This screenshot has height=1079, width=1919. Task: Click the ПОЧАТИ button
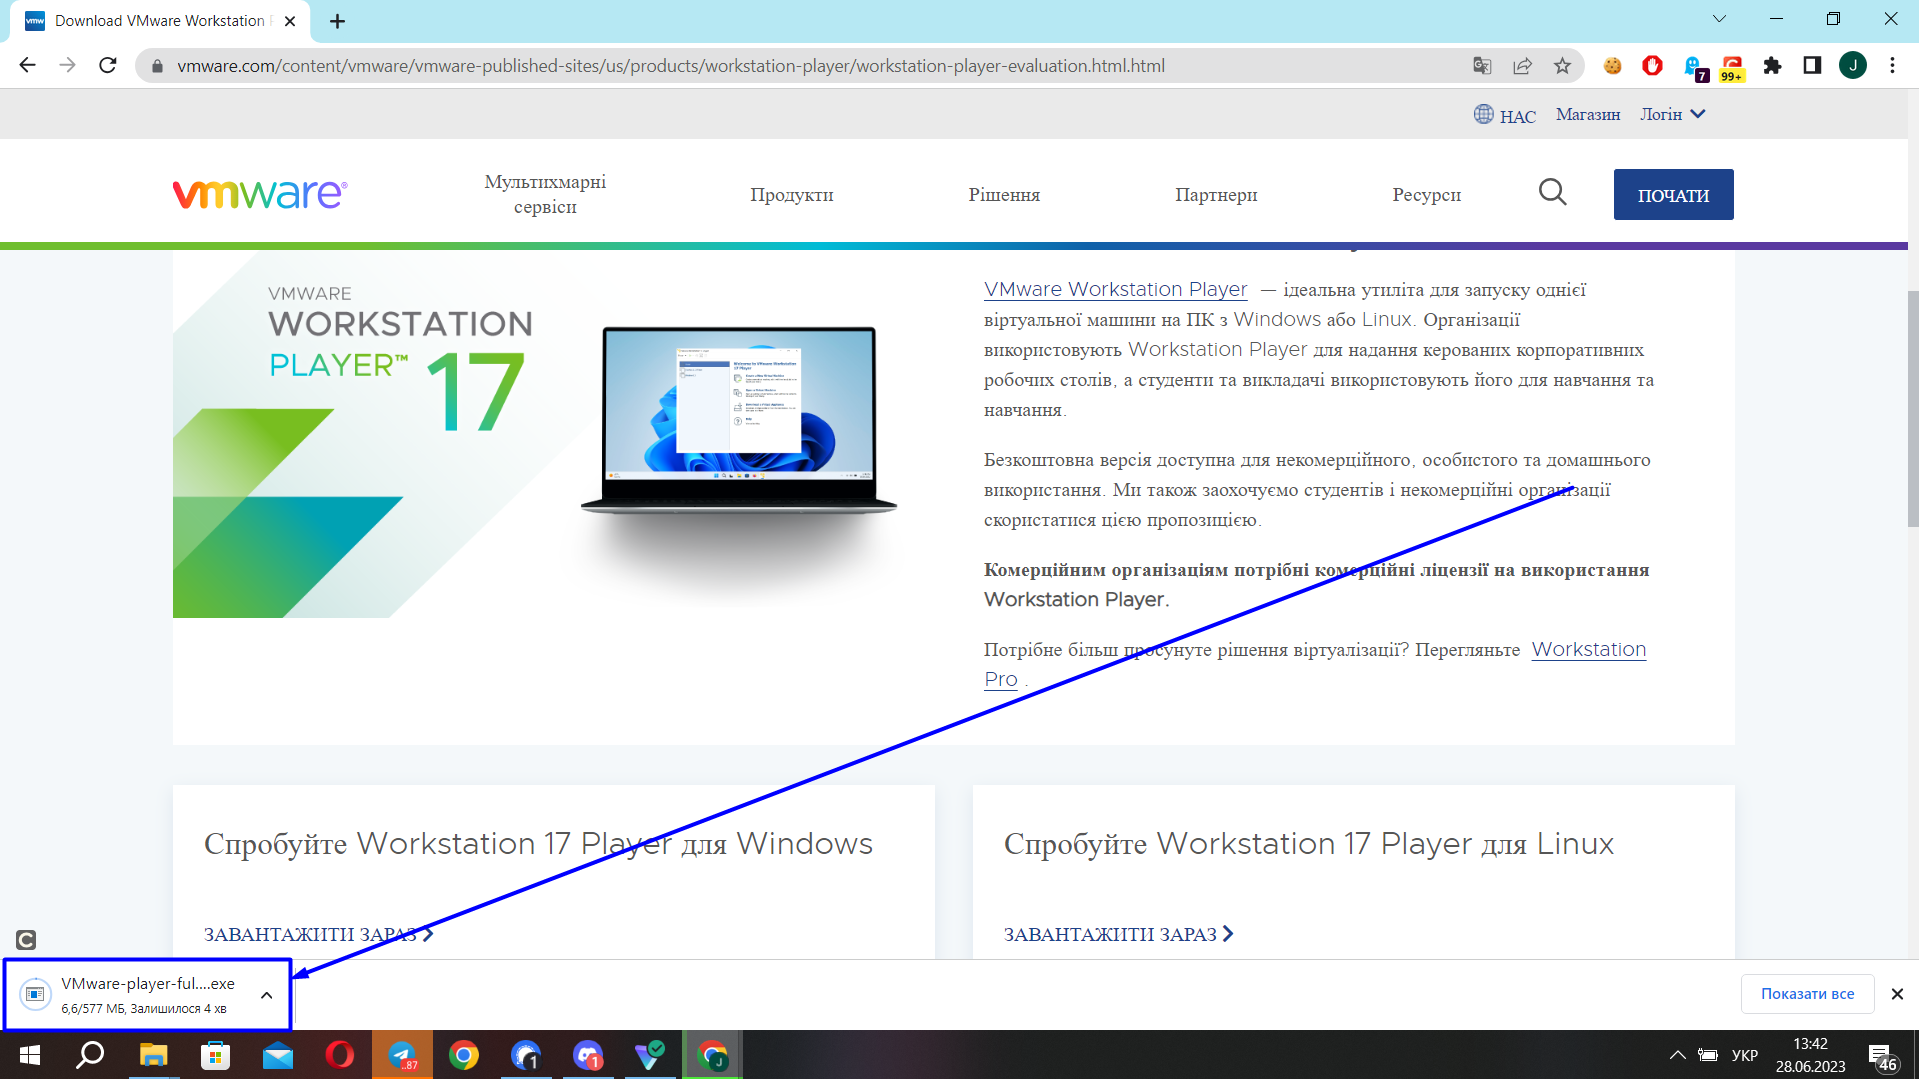(1673, 195)
